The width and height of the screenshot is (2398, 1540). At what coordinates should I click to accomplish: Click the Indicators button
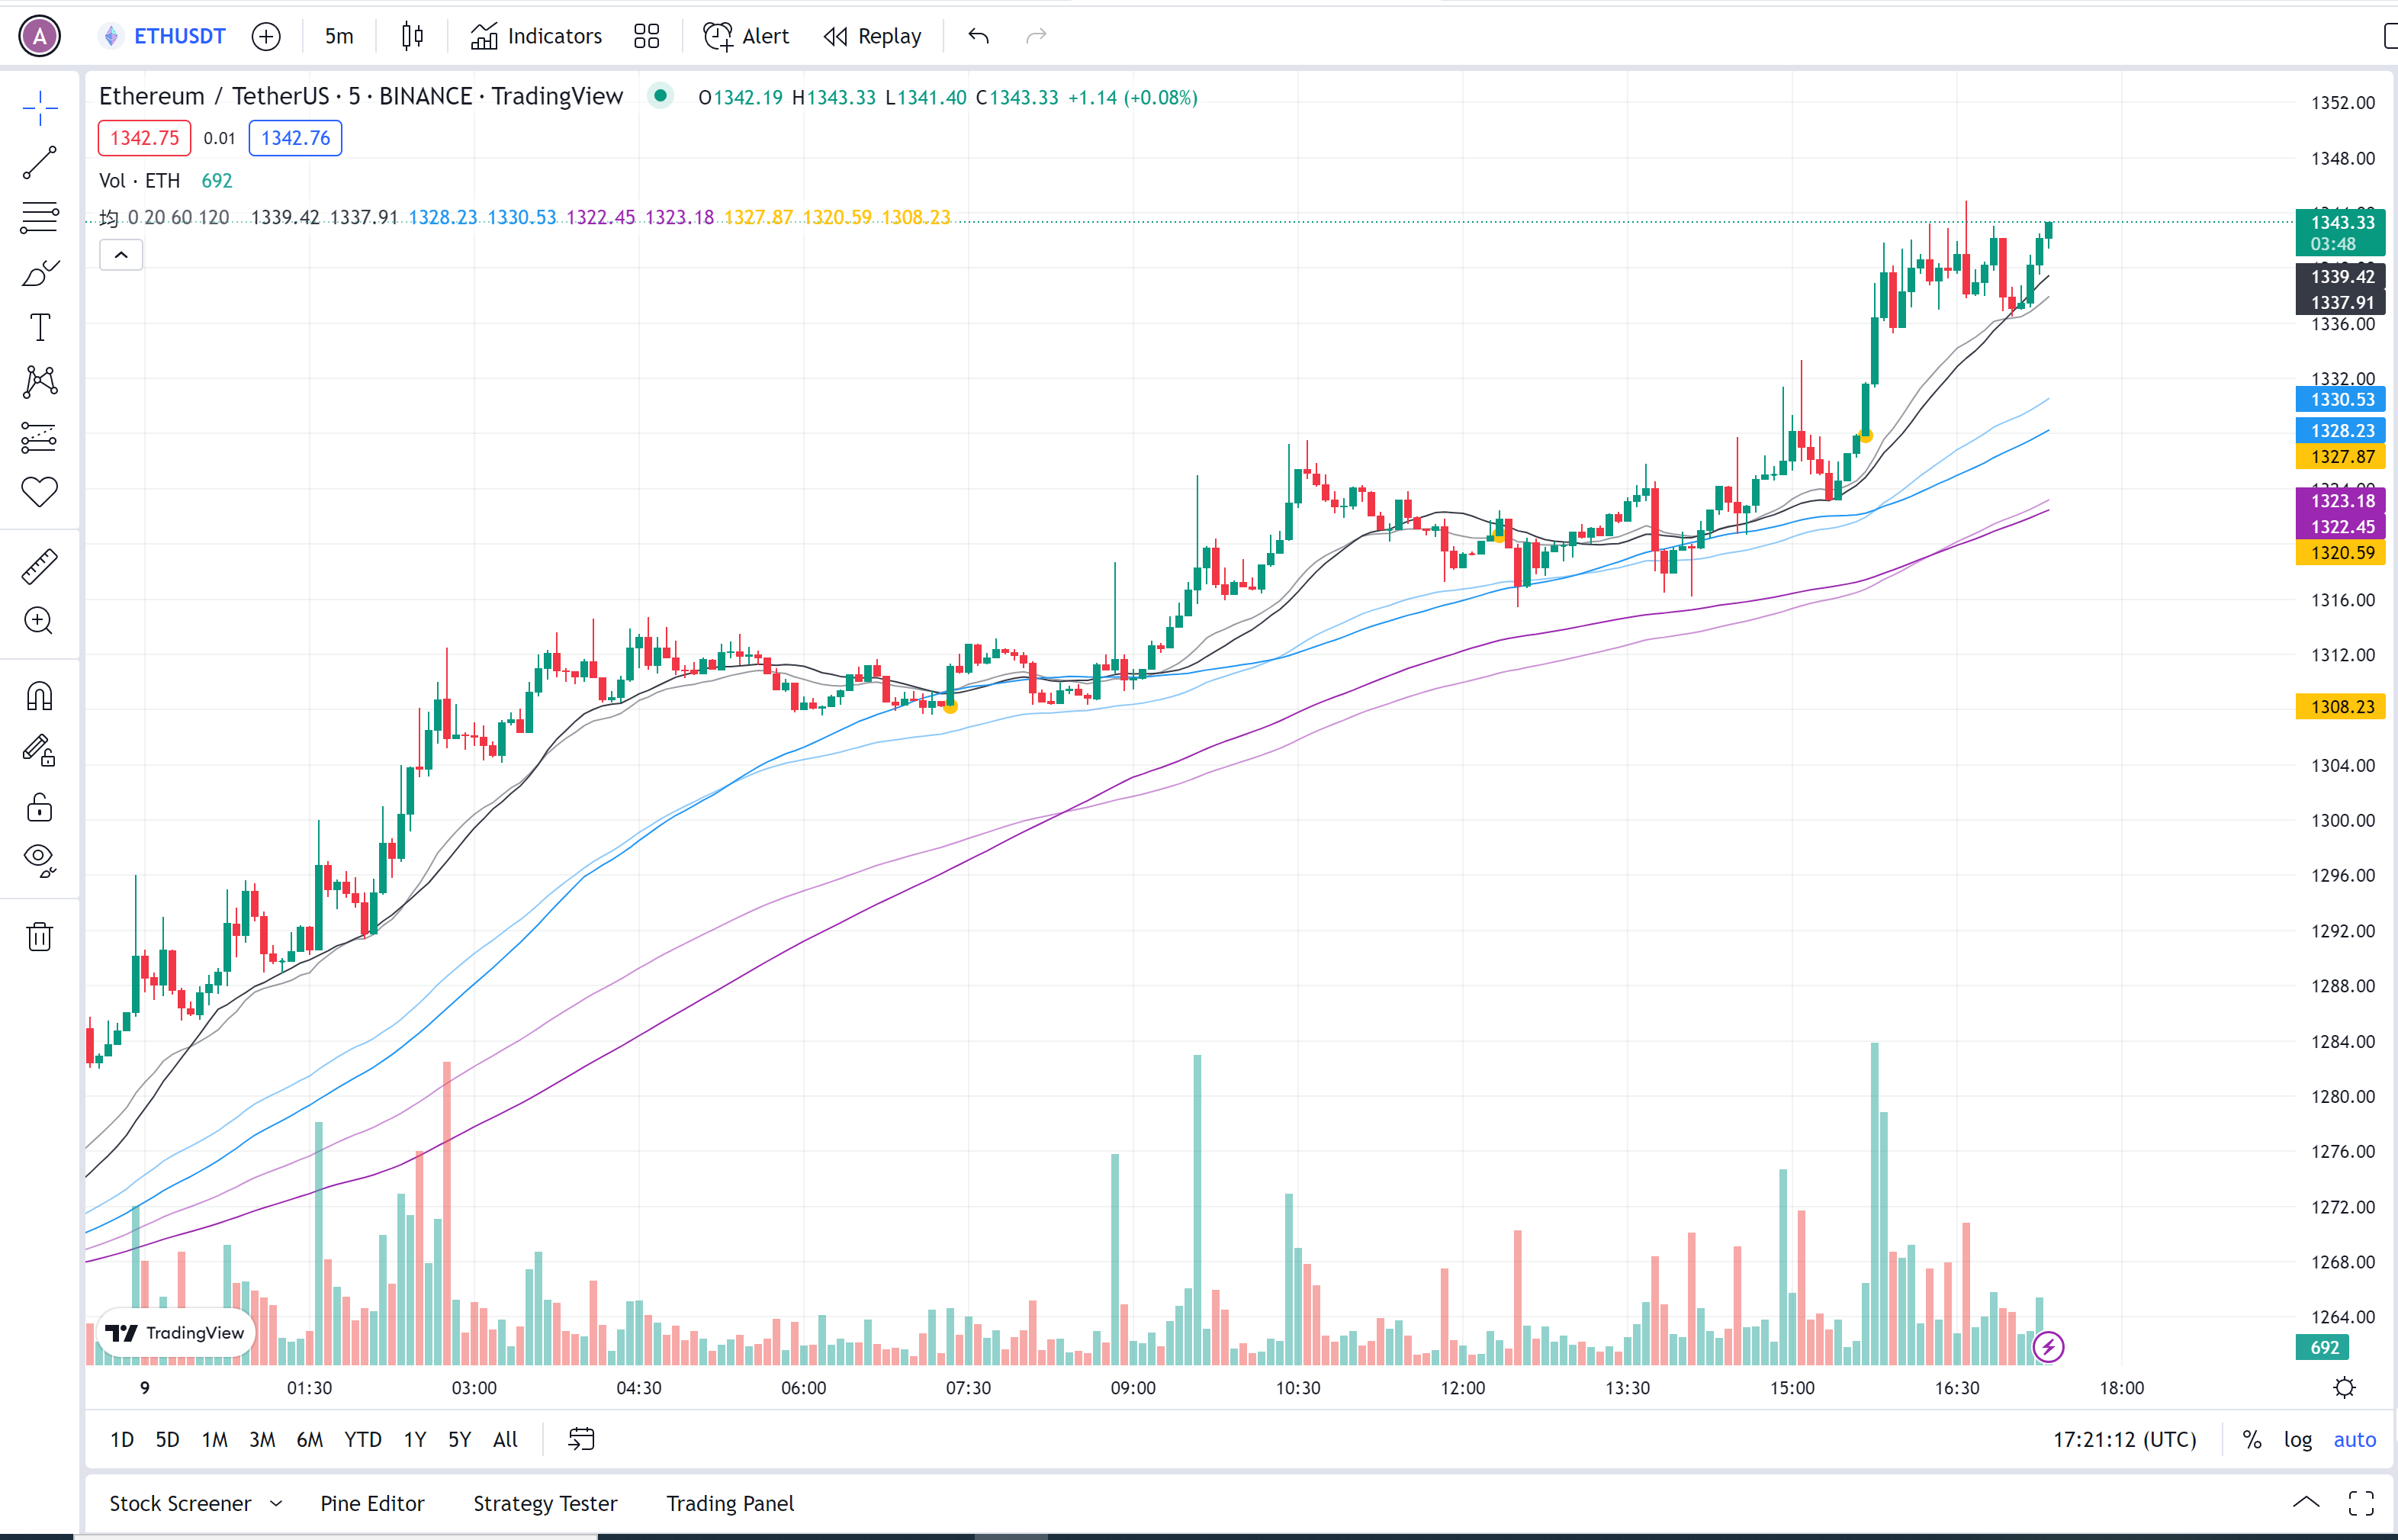click(537, 37)
